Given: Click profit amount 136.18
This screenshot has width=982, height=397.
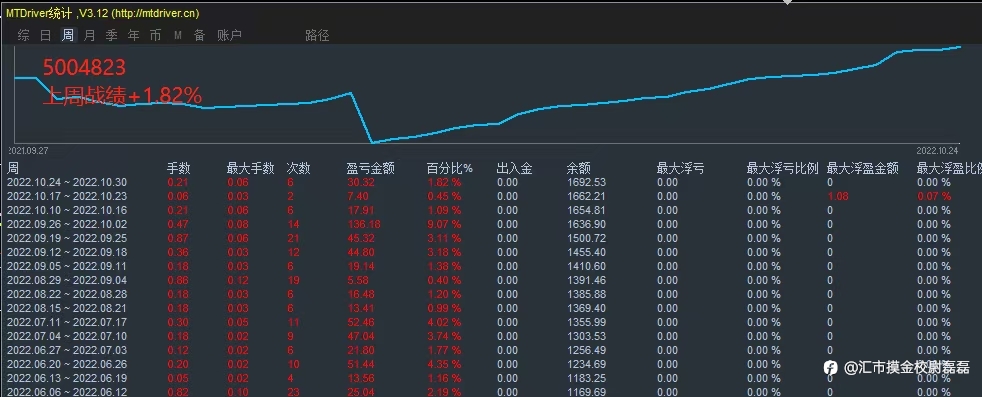Looking at the screenshot, I should (363, 224).
